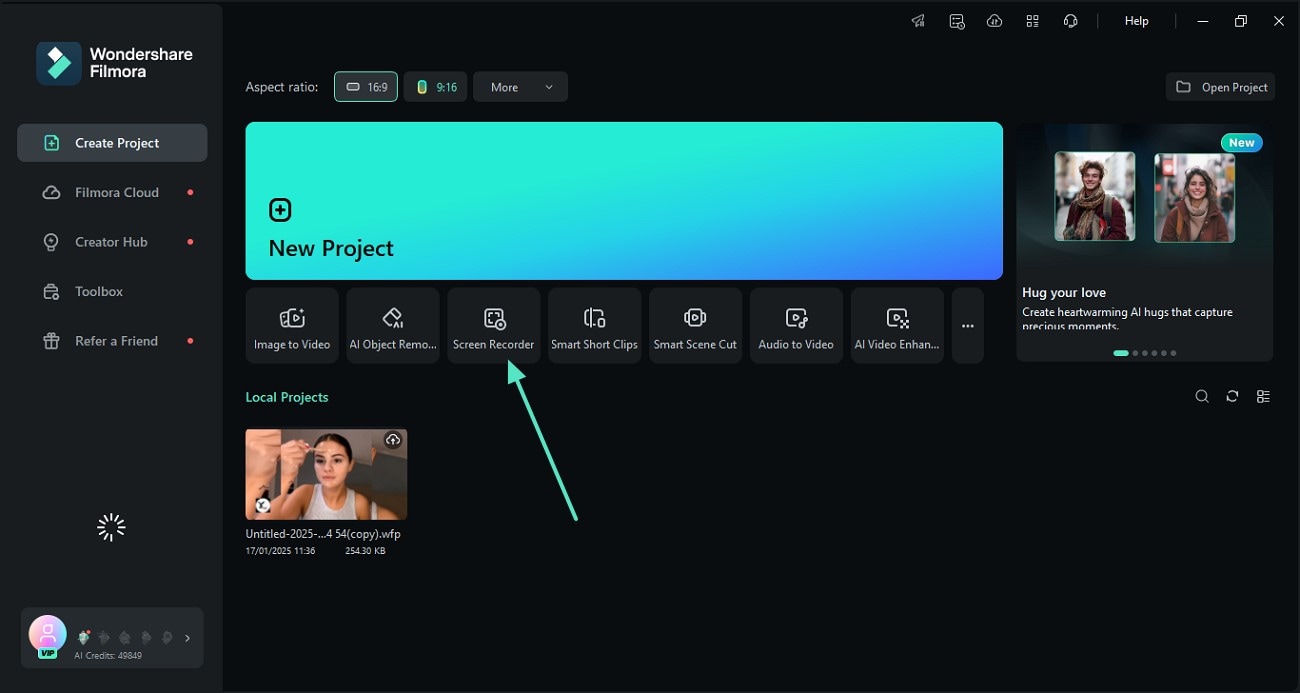Open Filmora Cloud from the sidebar
The image size is (1300, 693).
(112, 192)
